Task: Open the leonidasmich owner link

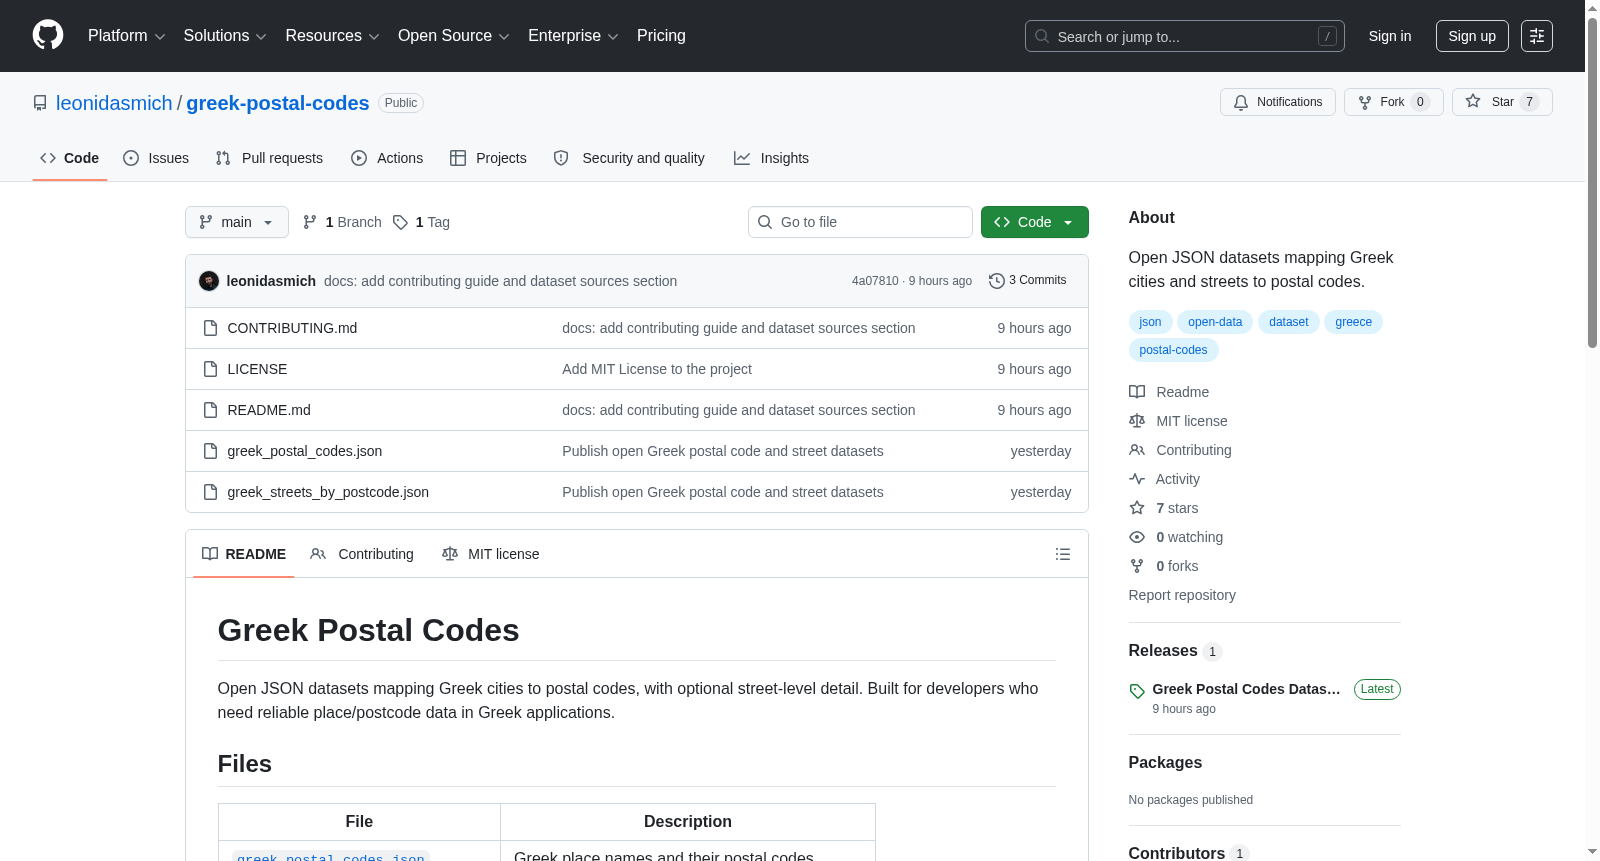Action: tap(114, 103)
